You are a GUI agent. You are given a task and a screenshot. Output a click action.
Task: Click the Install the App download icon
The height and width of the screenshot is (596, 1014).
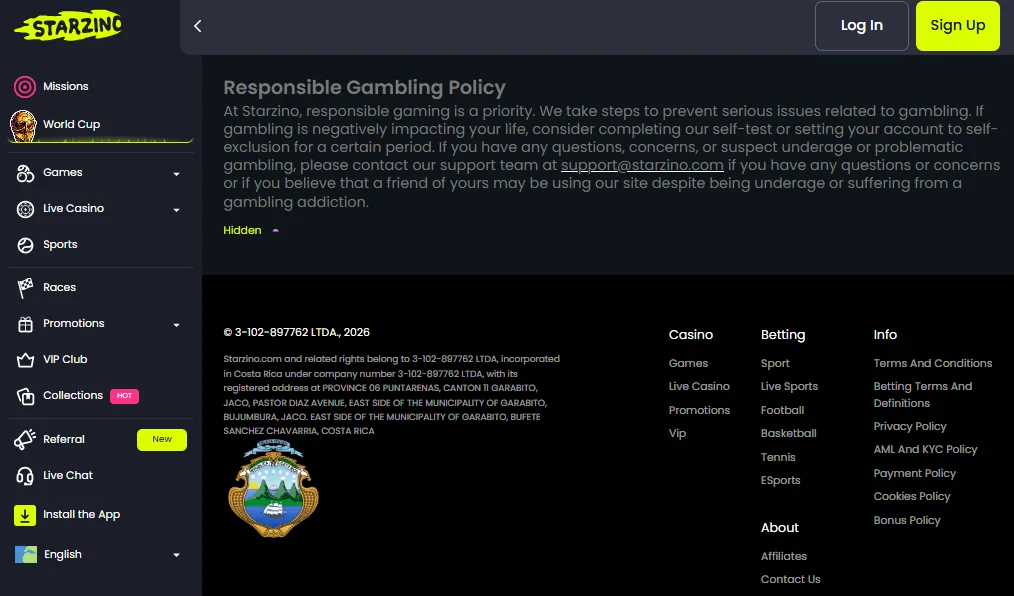pyautogui.click(x=25, y=515)
